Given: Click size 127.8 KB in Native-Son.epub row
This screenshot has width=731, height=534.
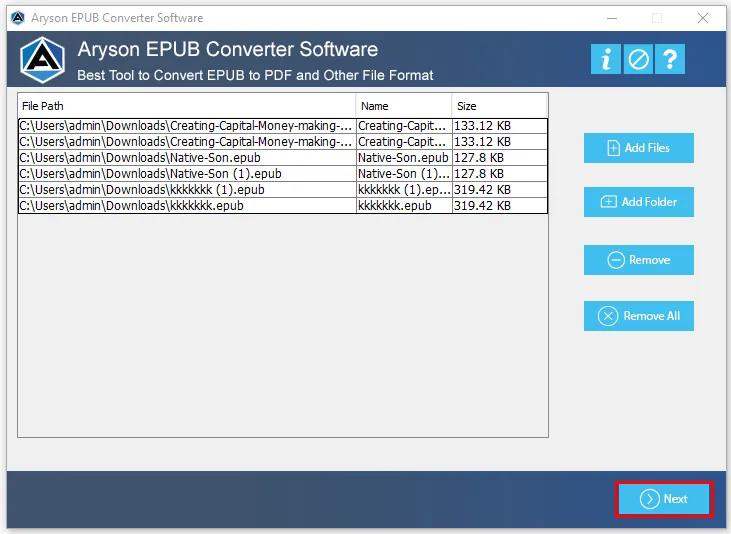Looking at the screenshot, I should pyautogui.click(x=500, y=158).
